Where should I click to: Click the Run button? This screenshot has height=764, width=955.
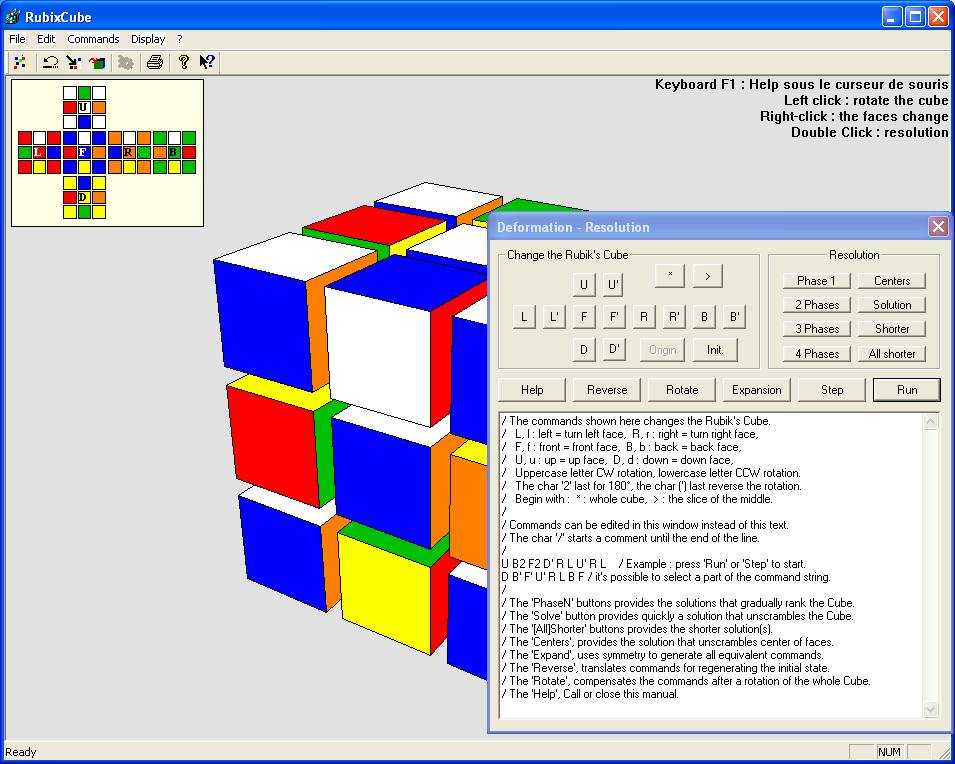pyautogui.click(x=907, y=390)
